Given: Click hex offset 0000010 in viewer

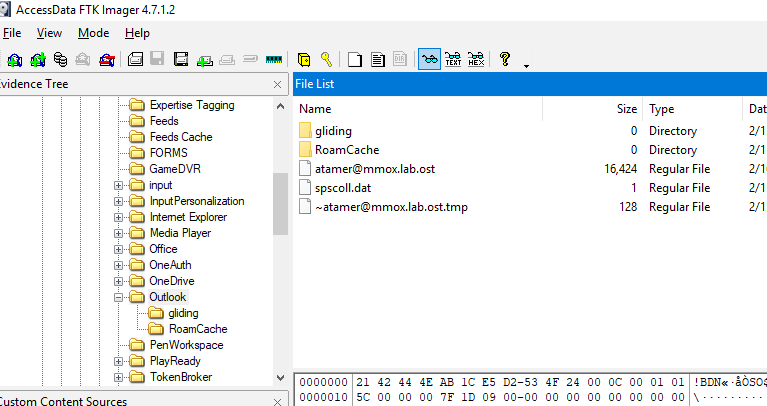Looking at the screenshot, I should (x=323, y=397).
